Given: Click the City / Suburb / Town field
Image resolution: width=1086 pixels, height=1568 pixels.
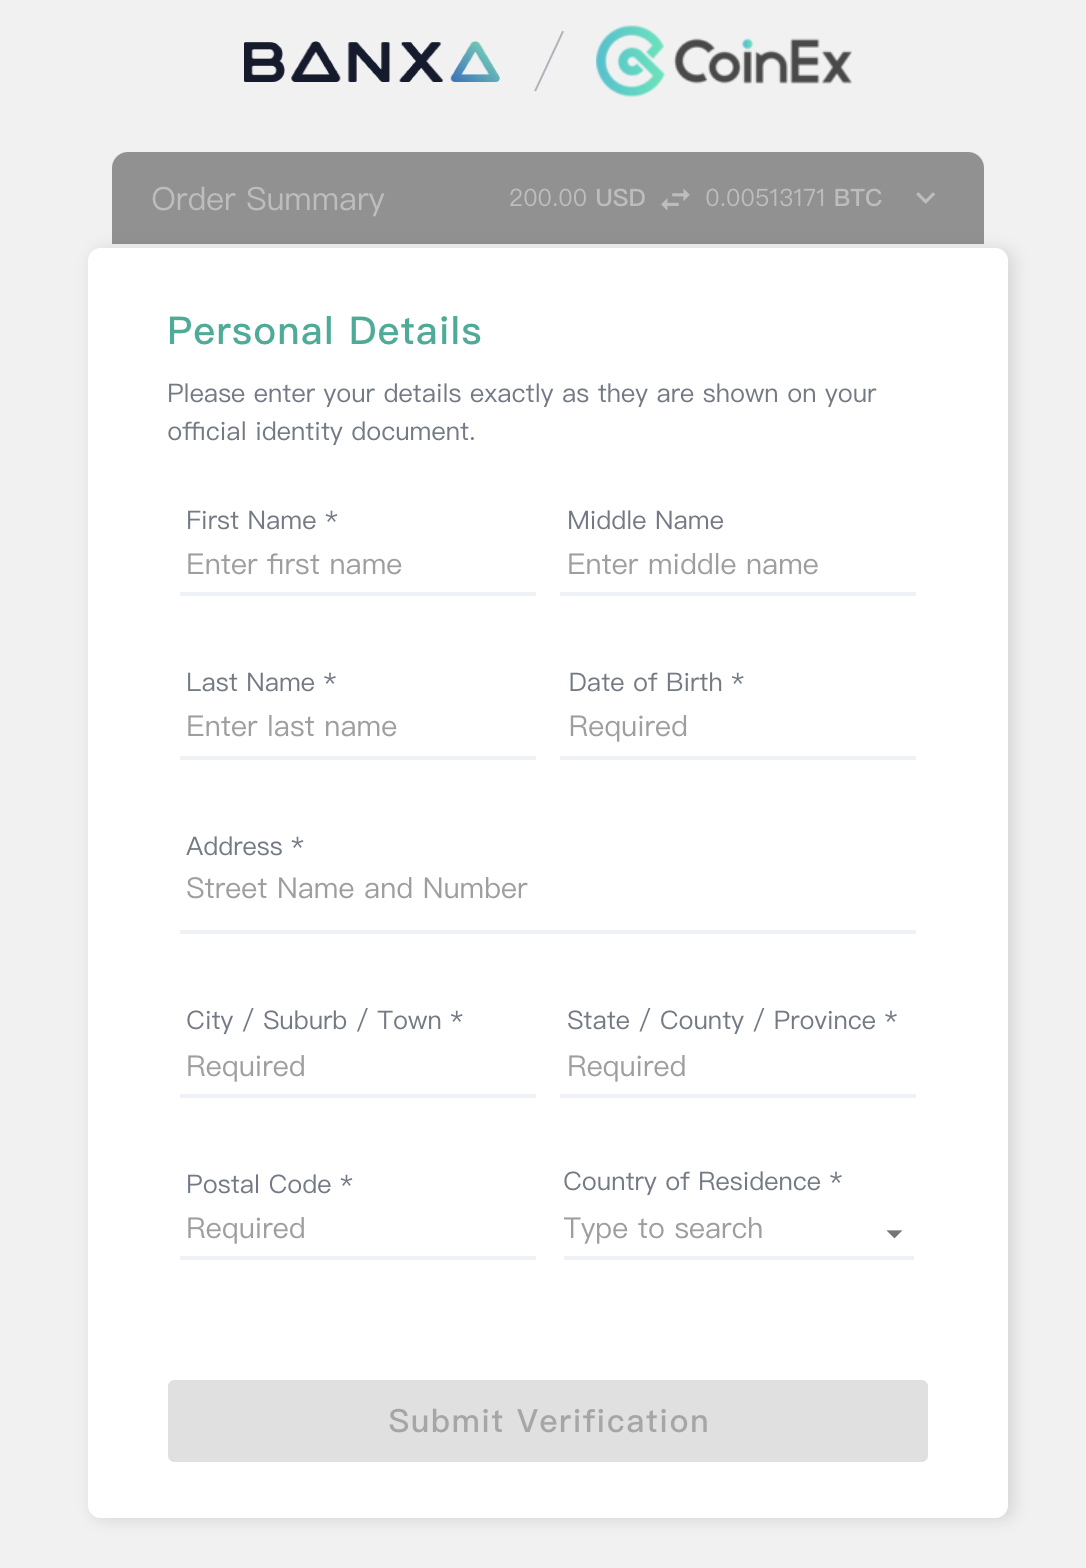Looking at the screenshot, I should click(x=358, y=1067).
